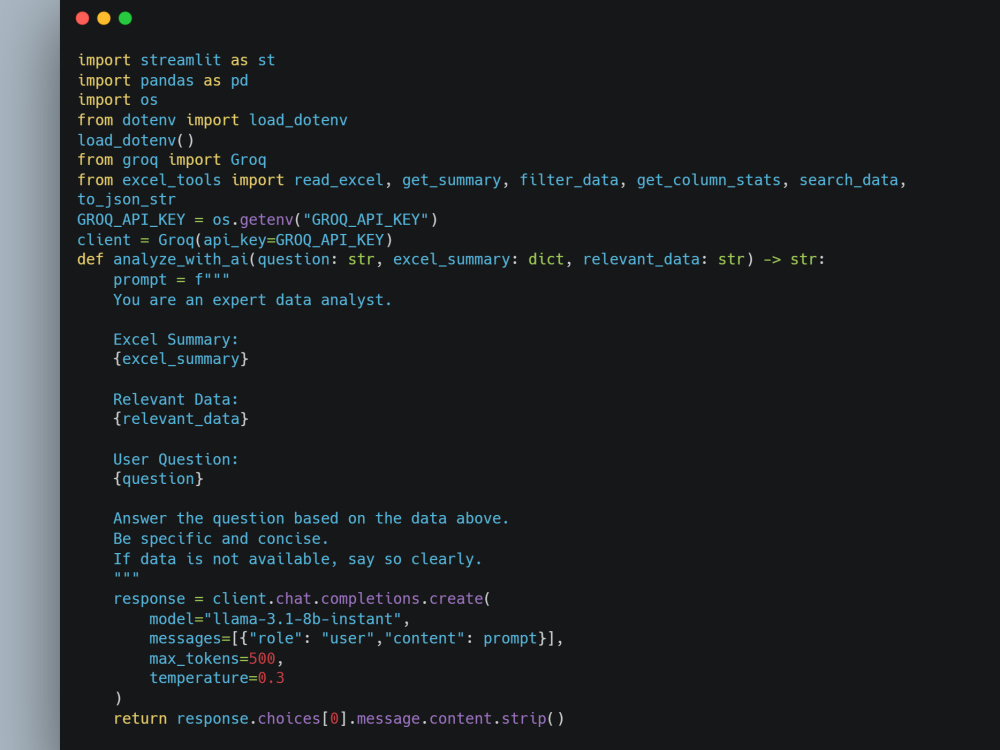Click 'from dotenv import load_dotenv' line
Viewport: 1000px width, 750px height.
click(x=212, y=120)
